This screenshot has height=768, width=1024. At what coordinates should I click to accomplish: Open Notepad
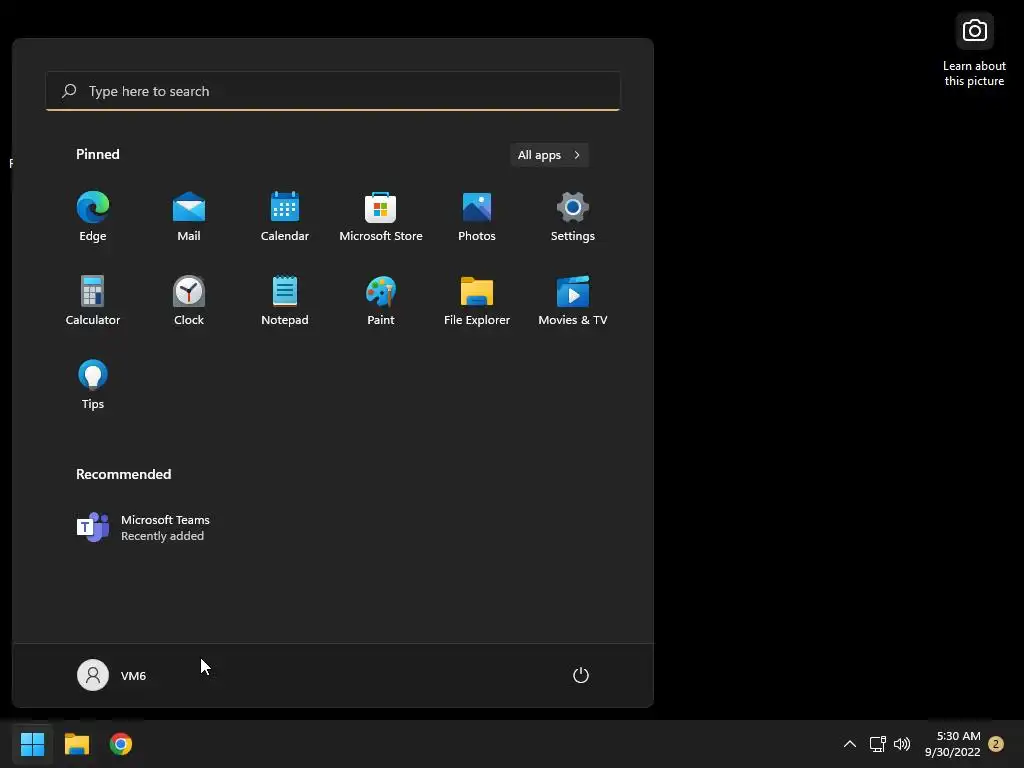[x=285, y=301]
